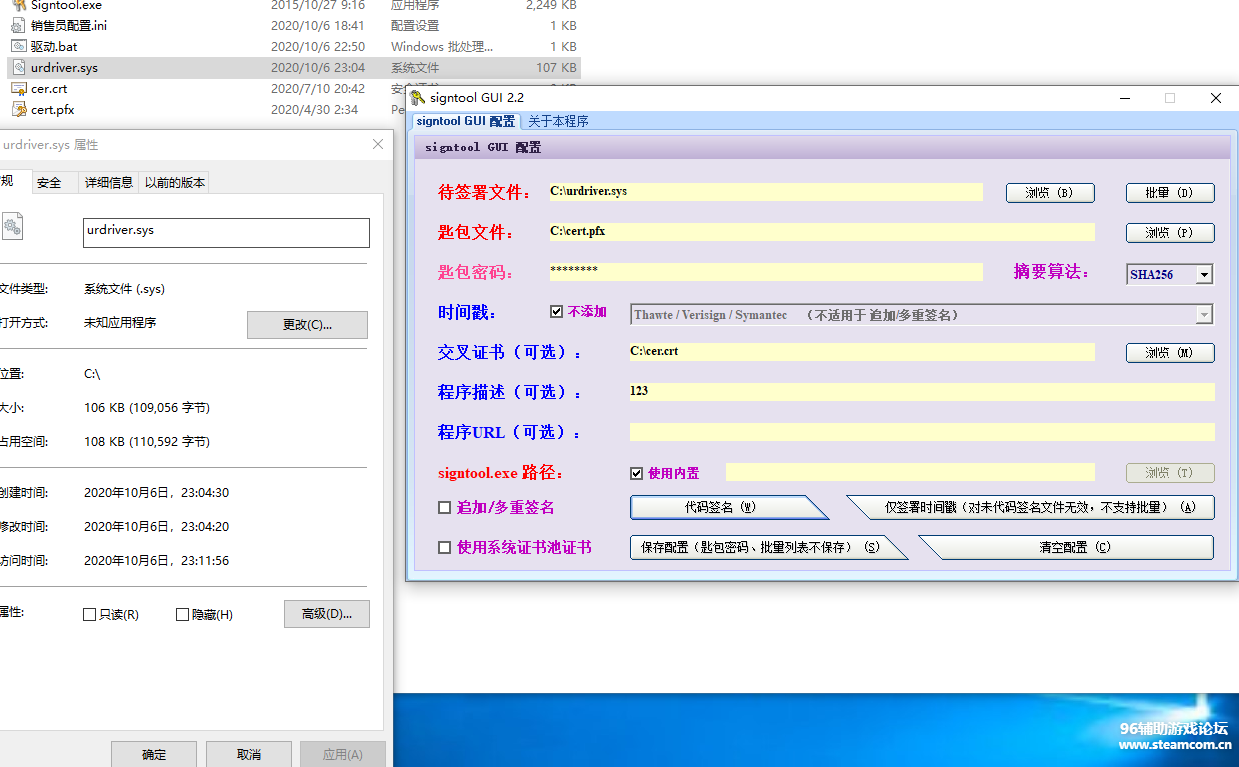Click the 驱动.bat batch file icon
This screenshot has width=1239, height=767.
[x=19, y=46]
